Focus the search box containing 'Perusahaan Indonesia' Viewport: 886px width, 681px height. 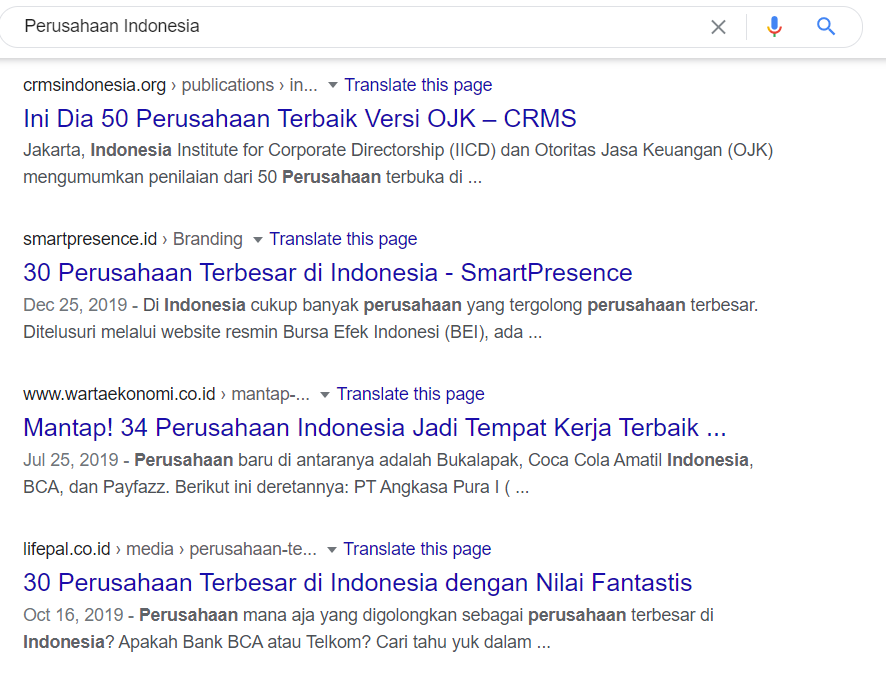point(350,27)
